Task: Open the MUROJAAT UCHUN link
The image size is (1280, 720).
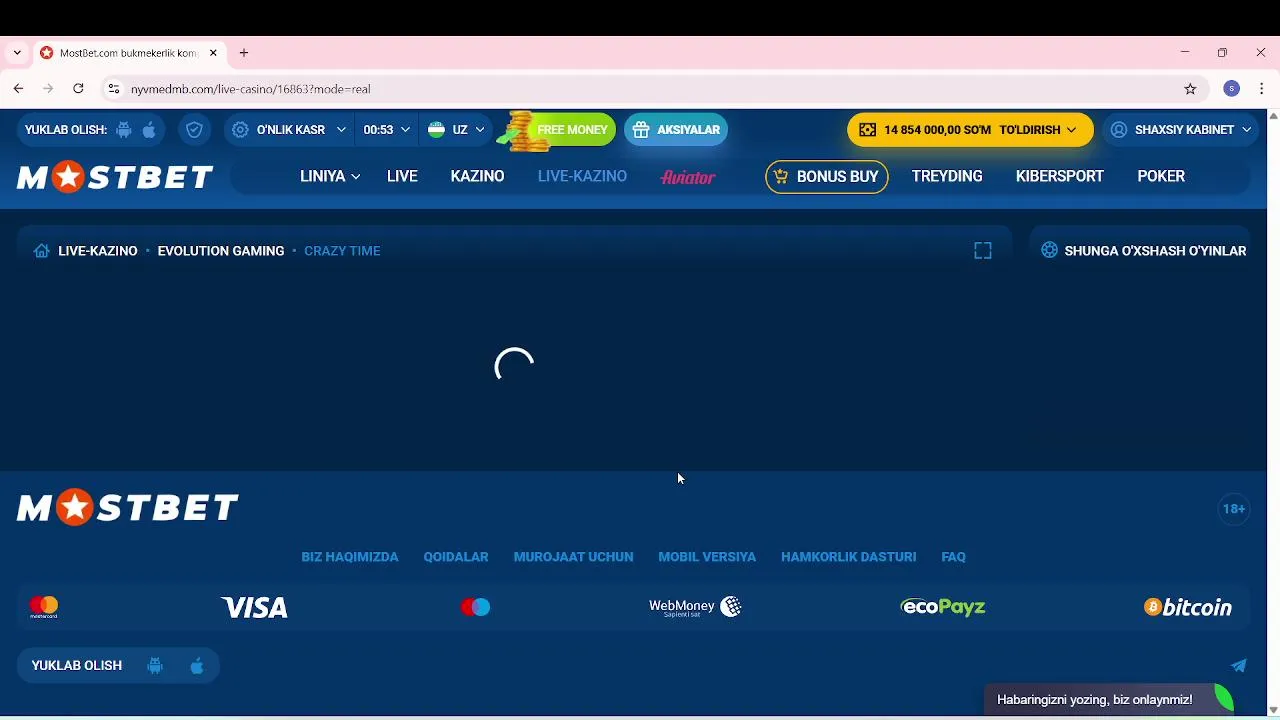Action: (x=573, y=557)
